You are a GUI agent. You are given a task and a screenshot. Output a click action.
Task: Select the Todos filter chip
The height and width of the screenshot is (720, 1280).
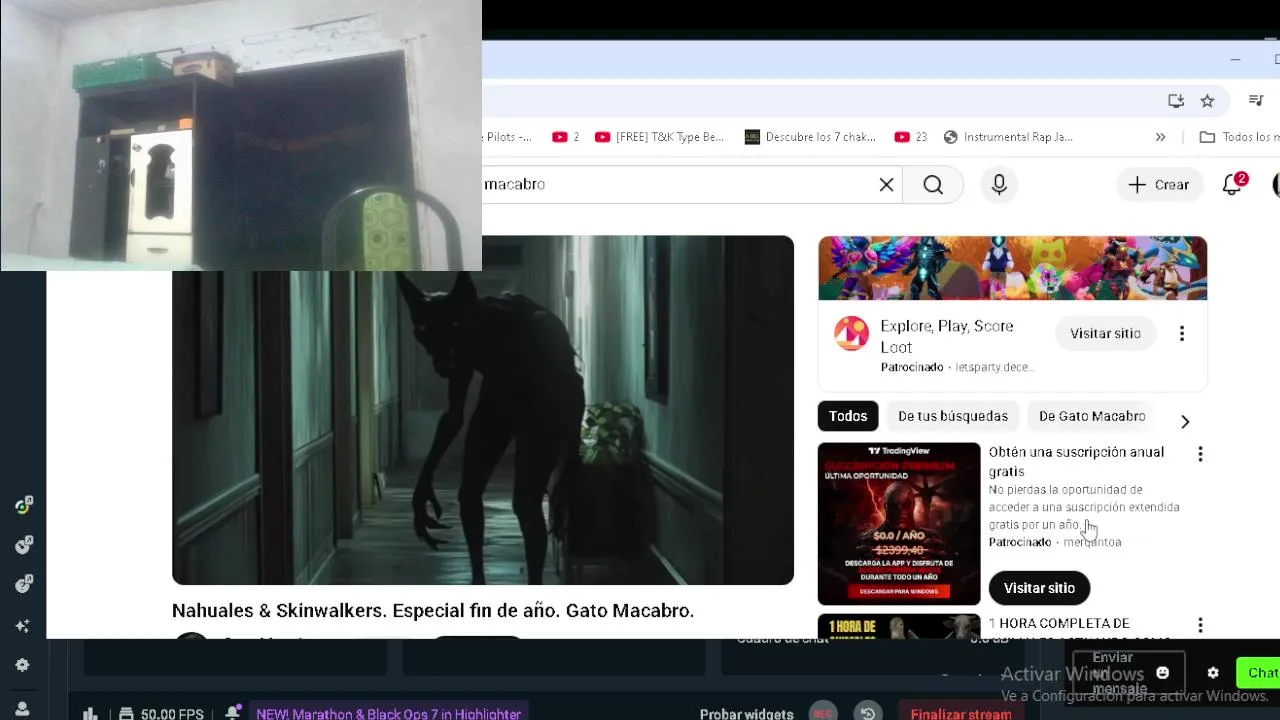pos(848,416)
